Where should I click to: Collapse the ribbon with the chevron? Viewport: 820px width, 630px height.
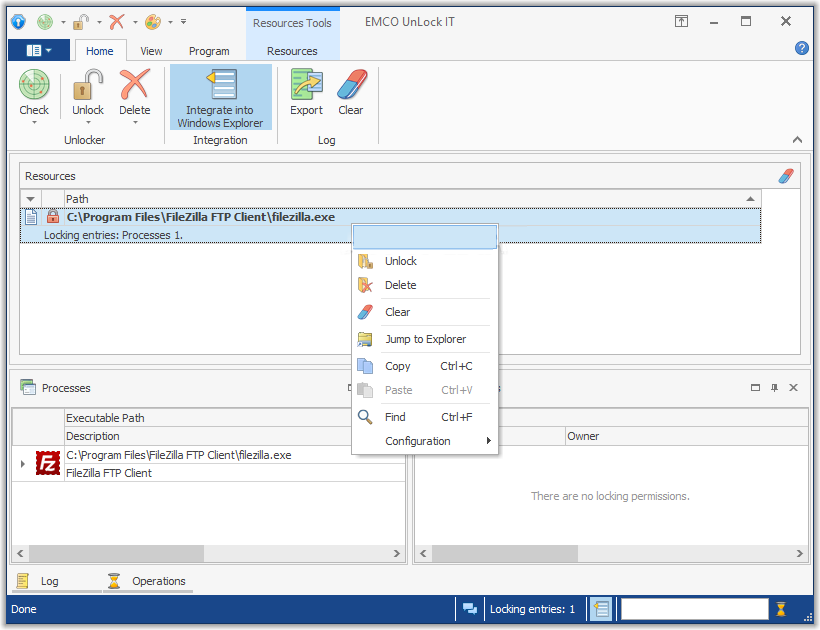click(x=797, y=141)
